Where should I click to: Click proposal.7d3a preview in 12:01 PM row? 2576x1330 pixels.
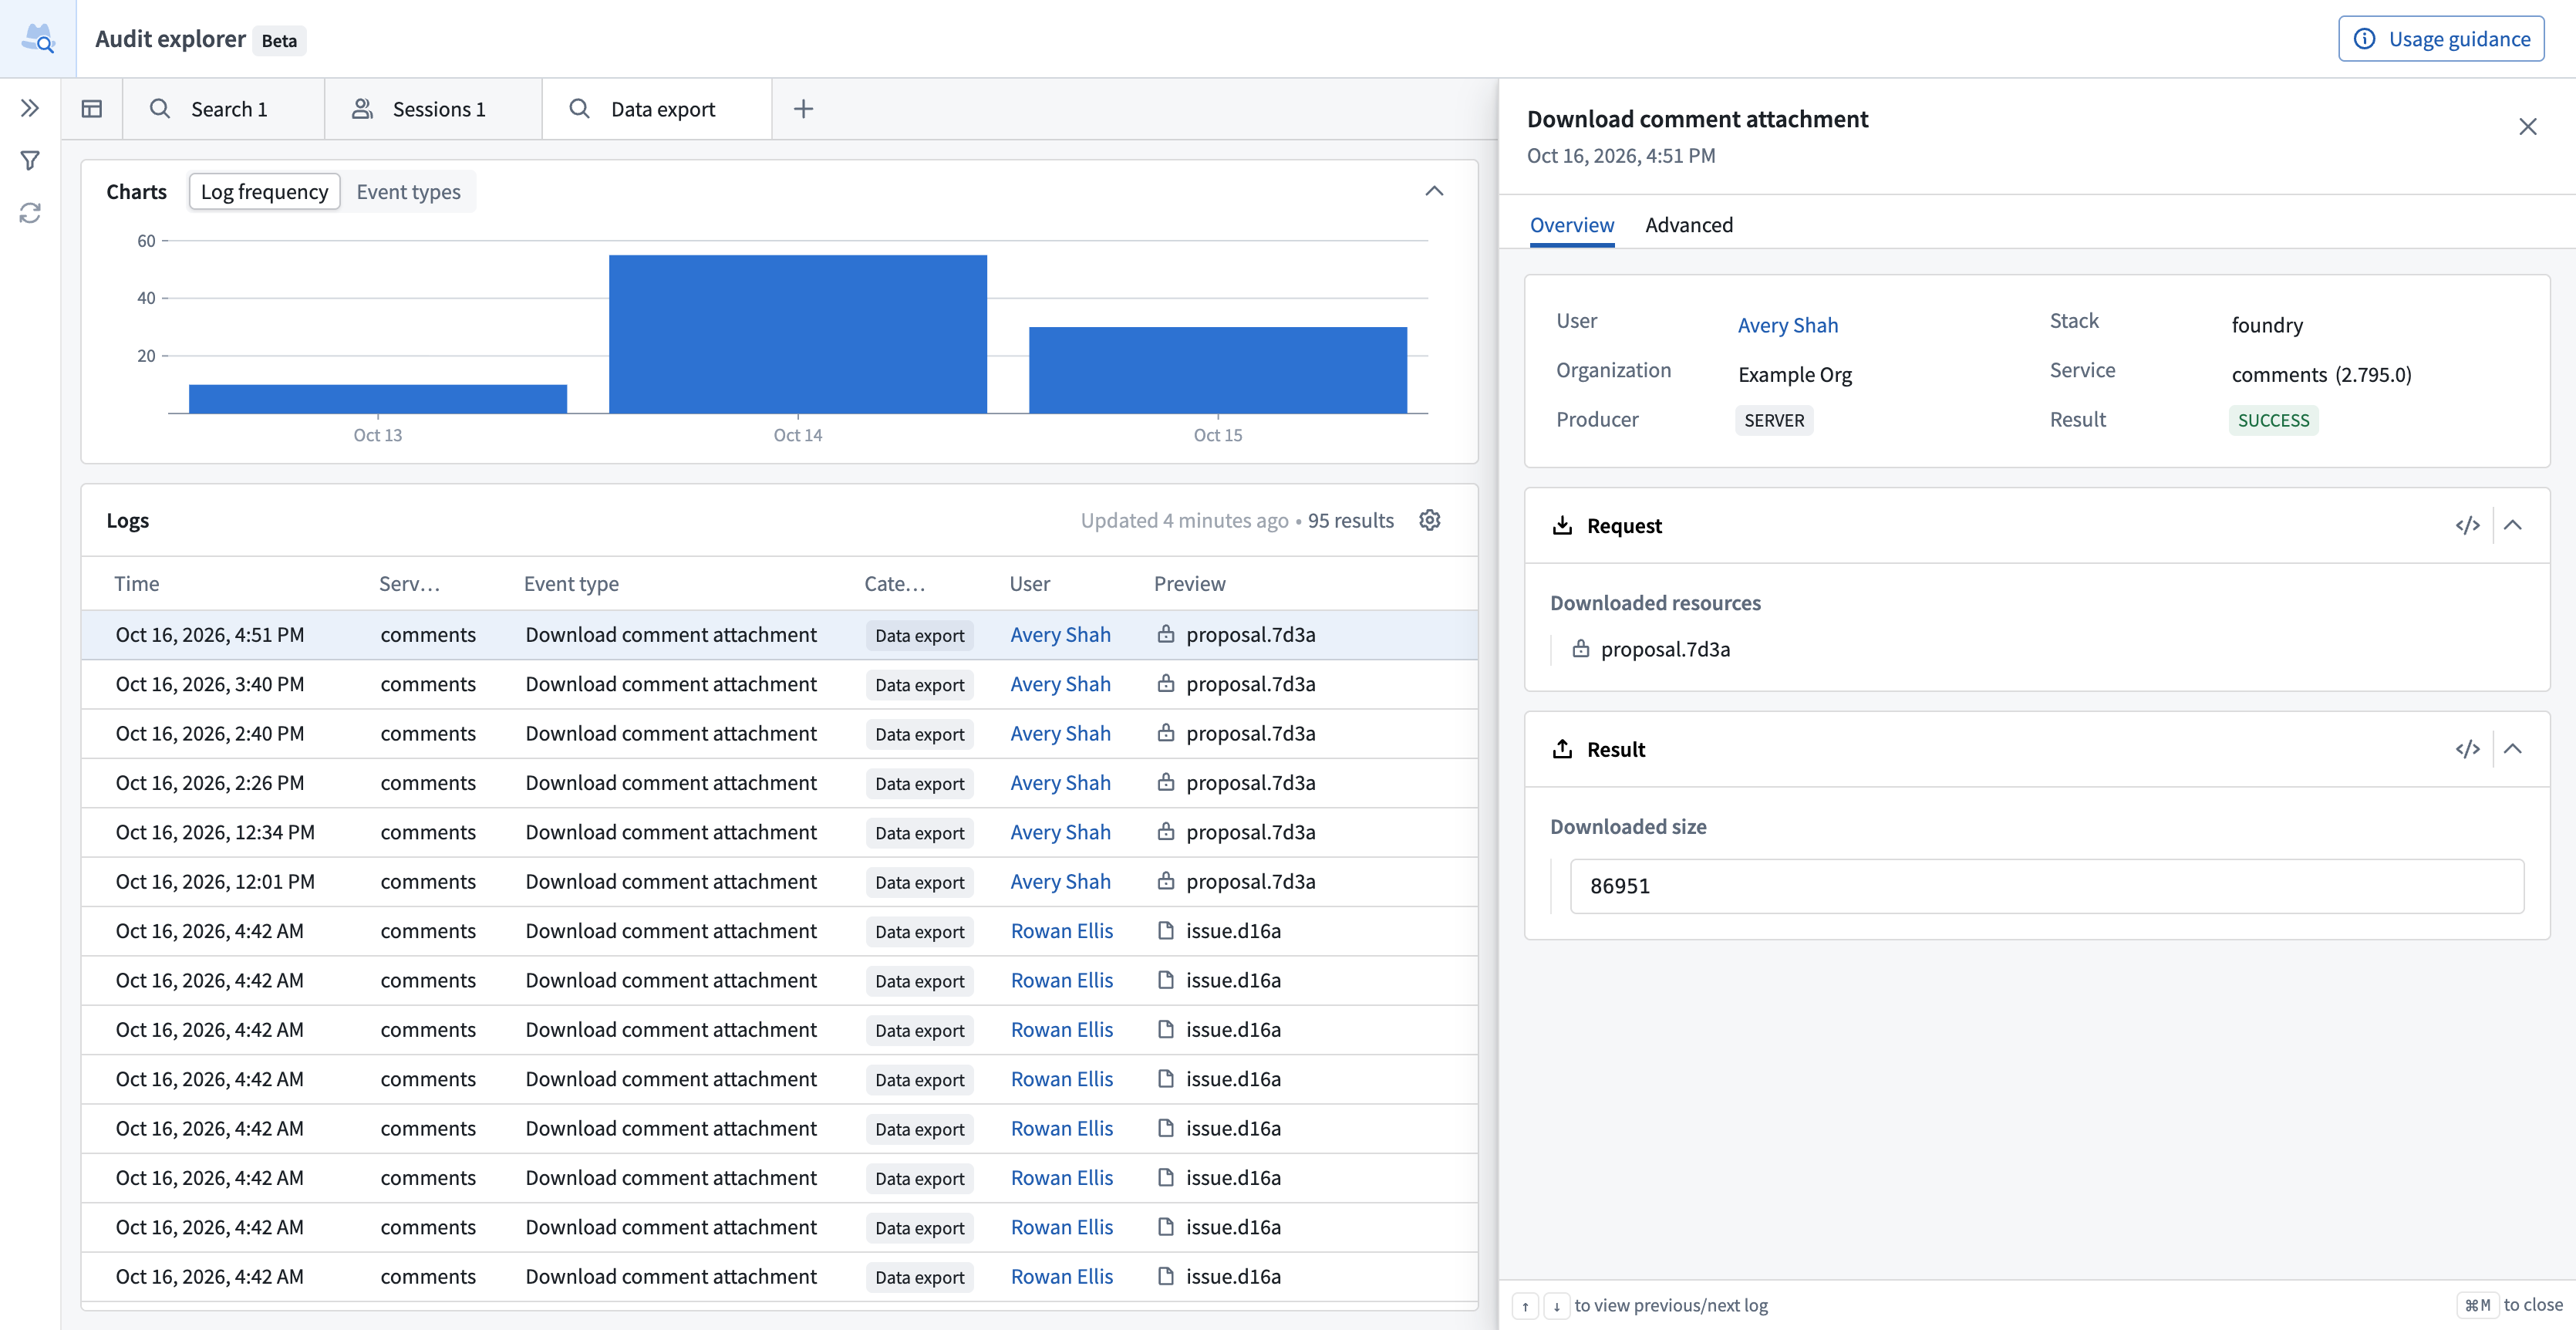tap(1250, 882)
